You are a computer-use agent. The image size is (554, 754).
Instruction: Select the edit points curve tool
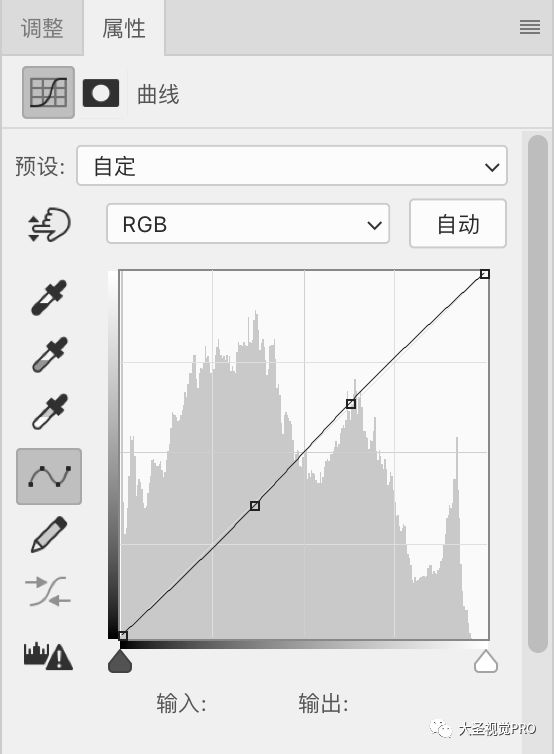pyautogui.click(x=49, y=477)
